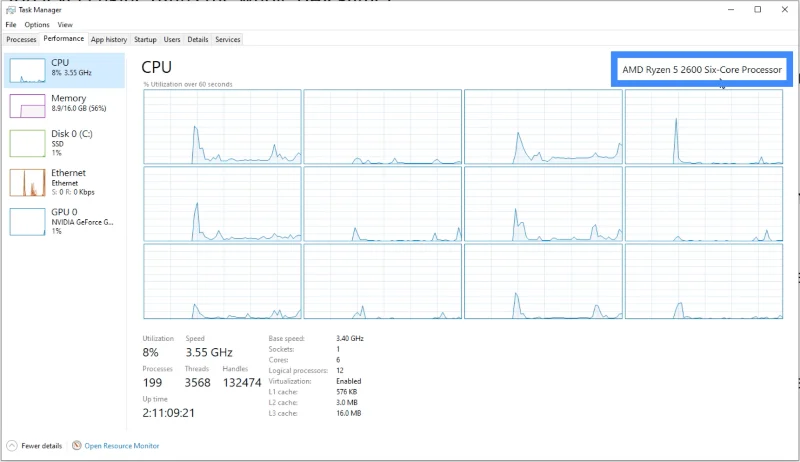Select the GPU 0 graph thumbnail
Image resolution: width=800 pixels, height=462 pixels.
coord(27,222)
